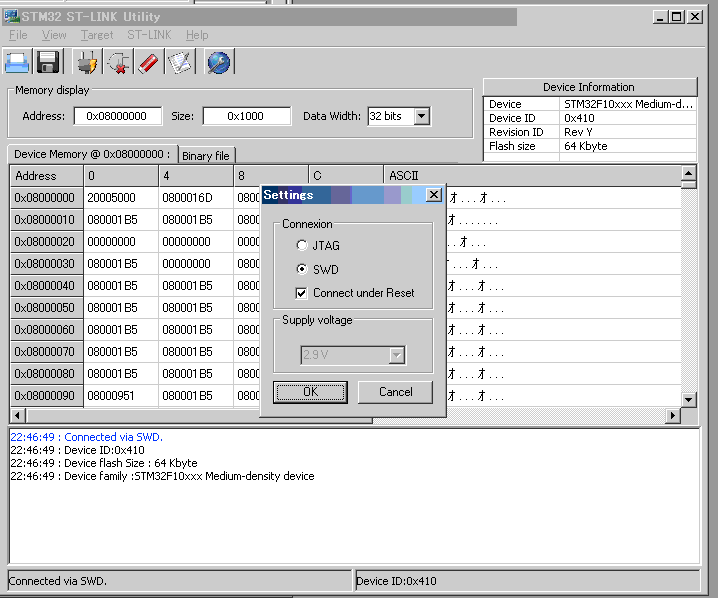
Task: Click the memory table scroll up arrow
Action: tap(689, 173)
